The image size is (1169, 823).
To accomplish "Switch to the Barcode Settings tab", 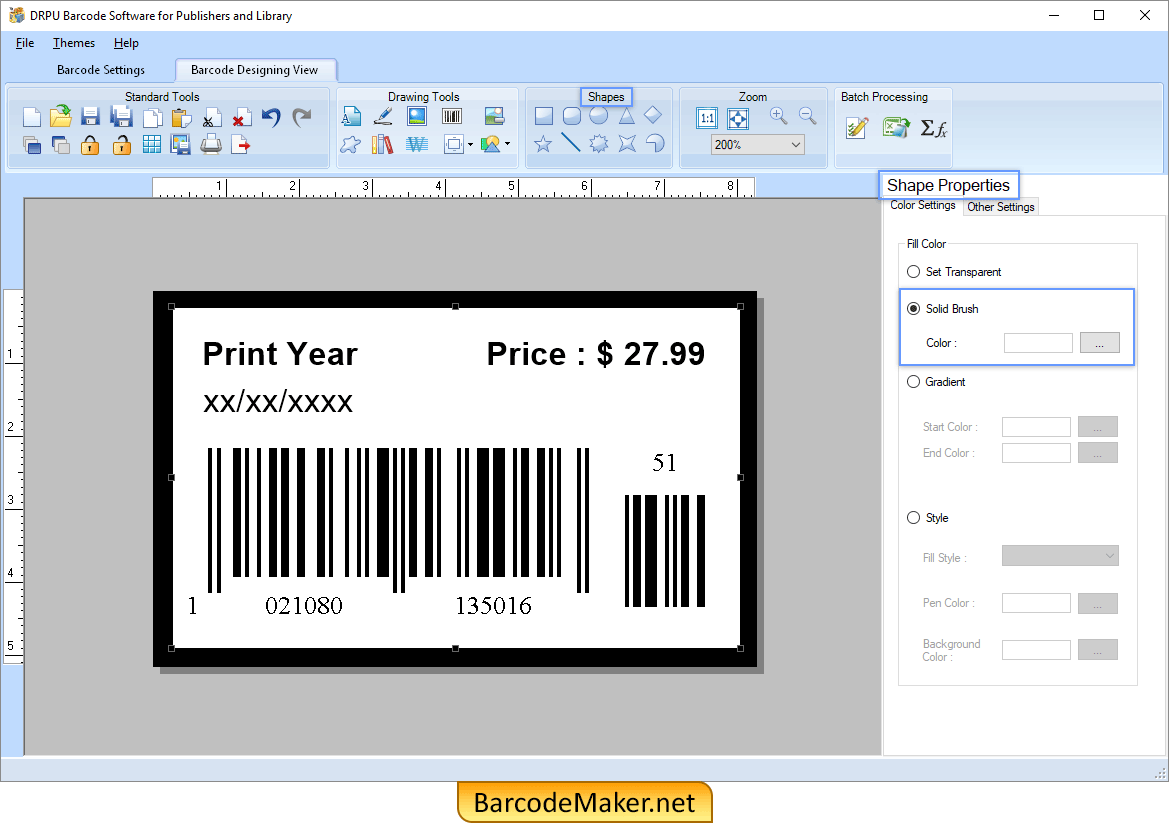I will click(x=101, y=70).
